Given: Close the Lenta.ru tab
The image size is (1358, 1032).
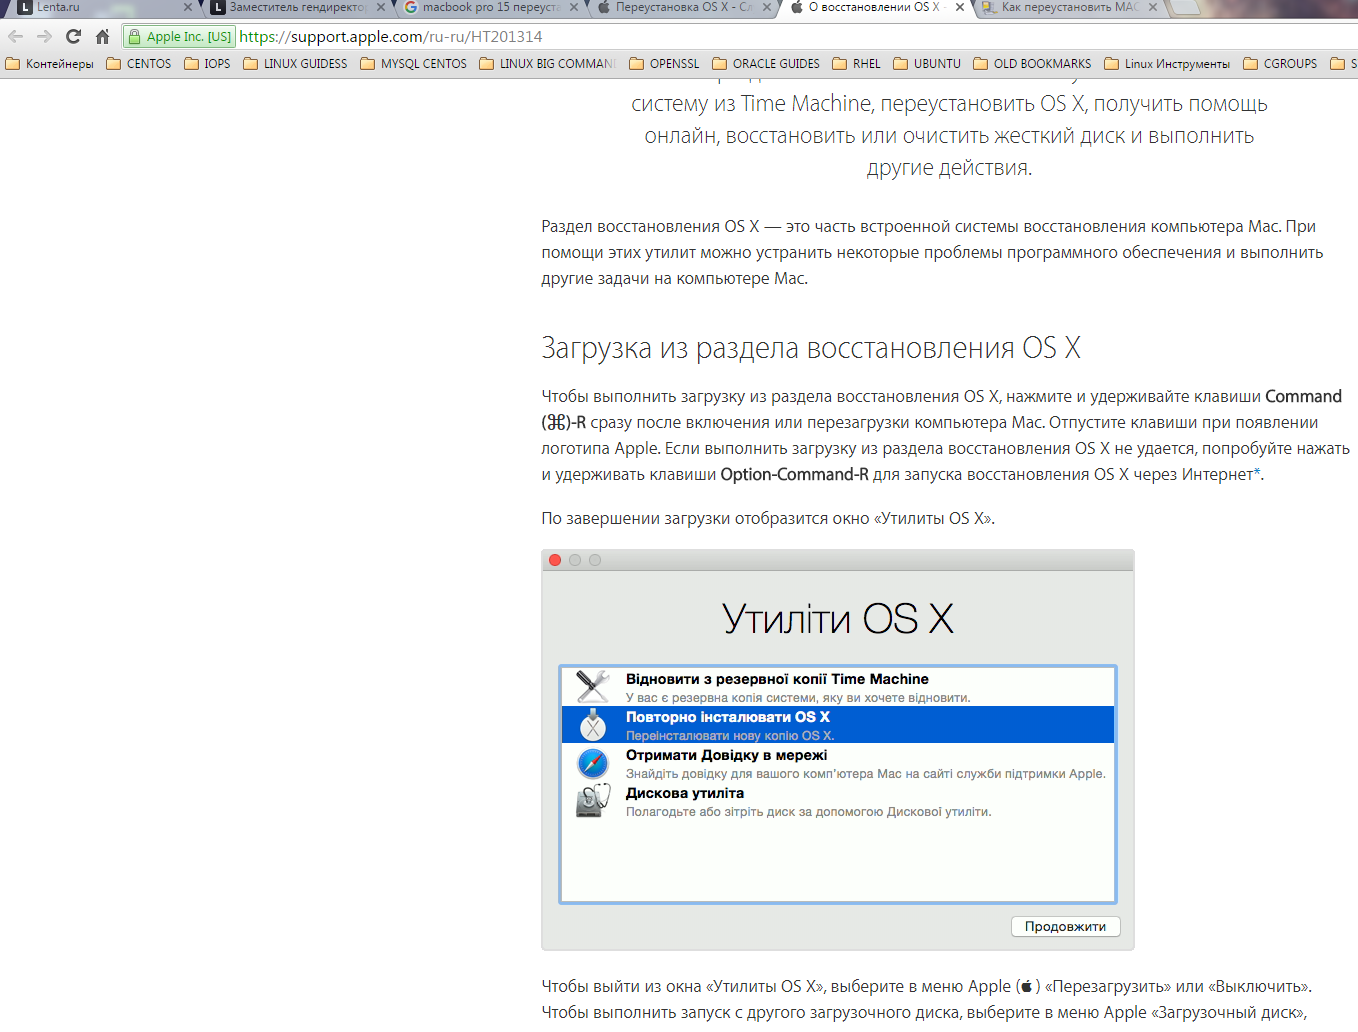Looking at the screenshot, I should pyautogui.click(x=188, y=7).
